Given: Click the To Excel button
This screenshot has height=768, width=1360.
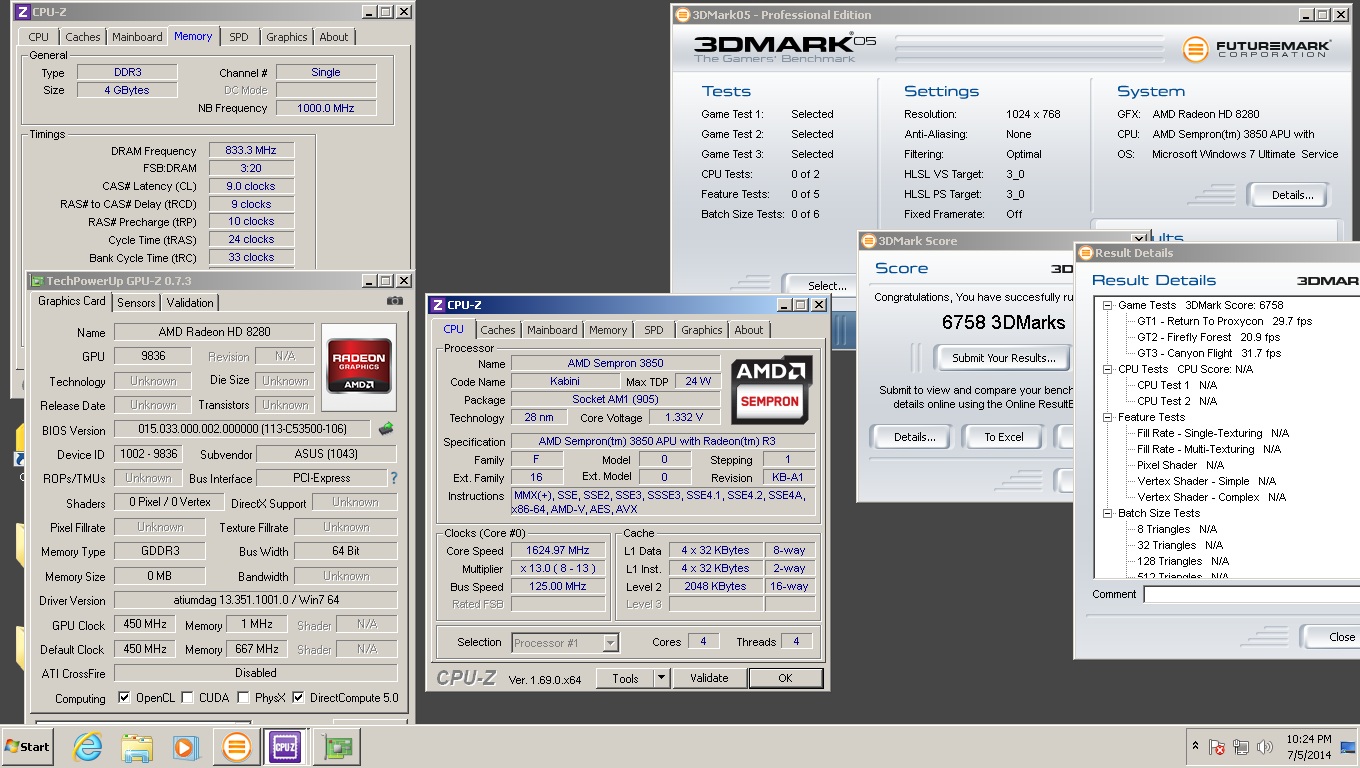Looking at the screenshot, I should tap(1003, 437).
